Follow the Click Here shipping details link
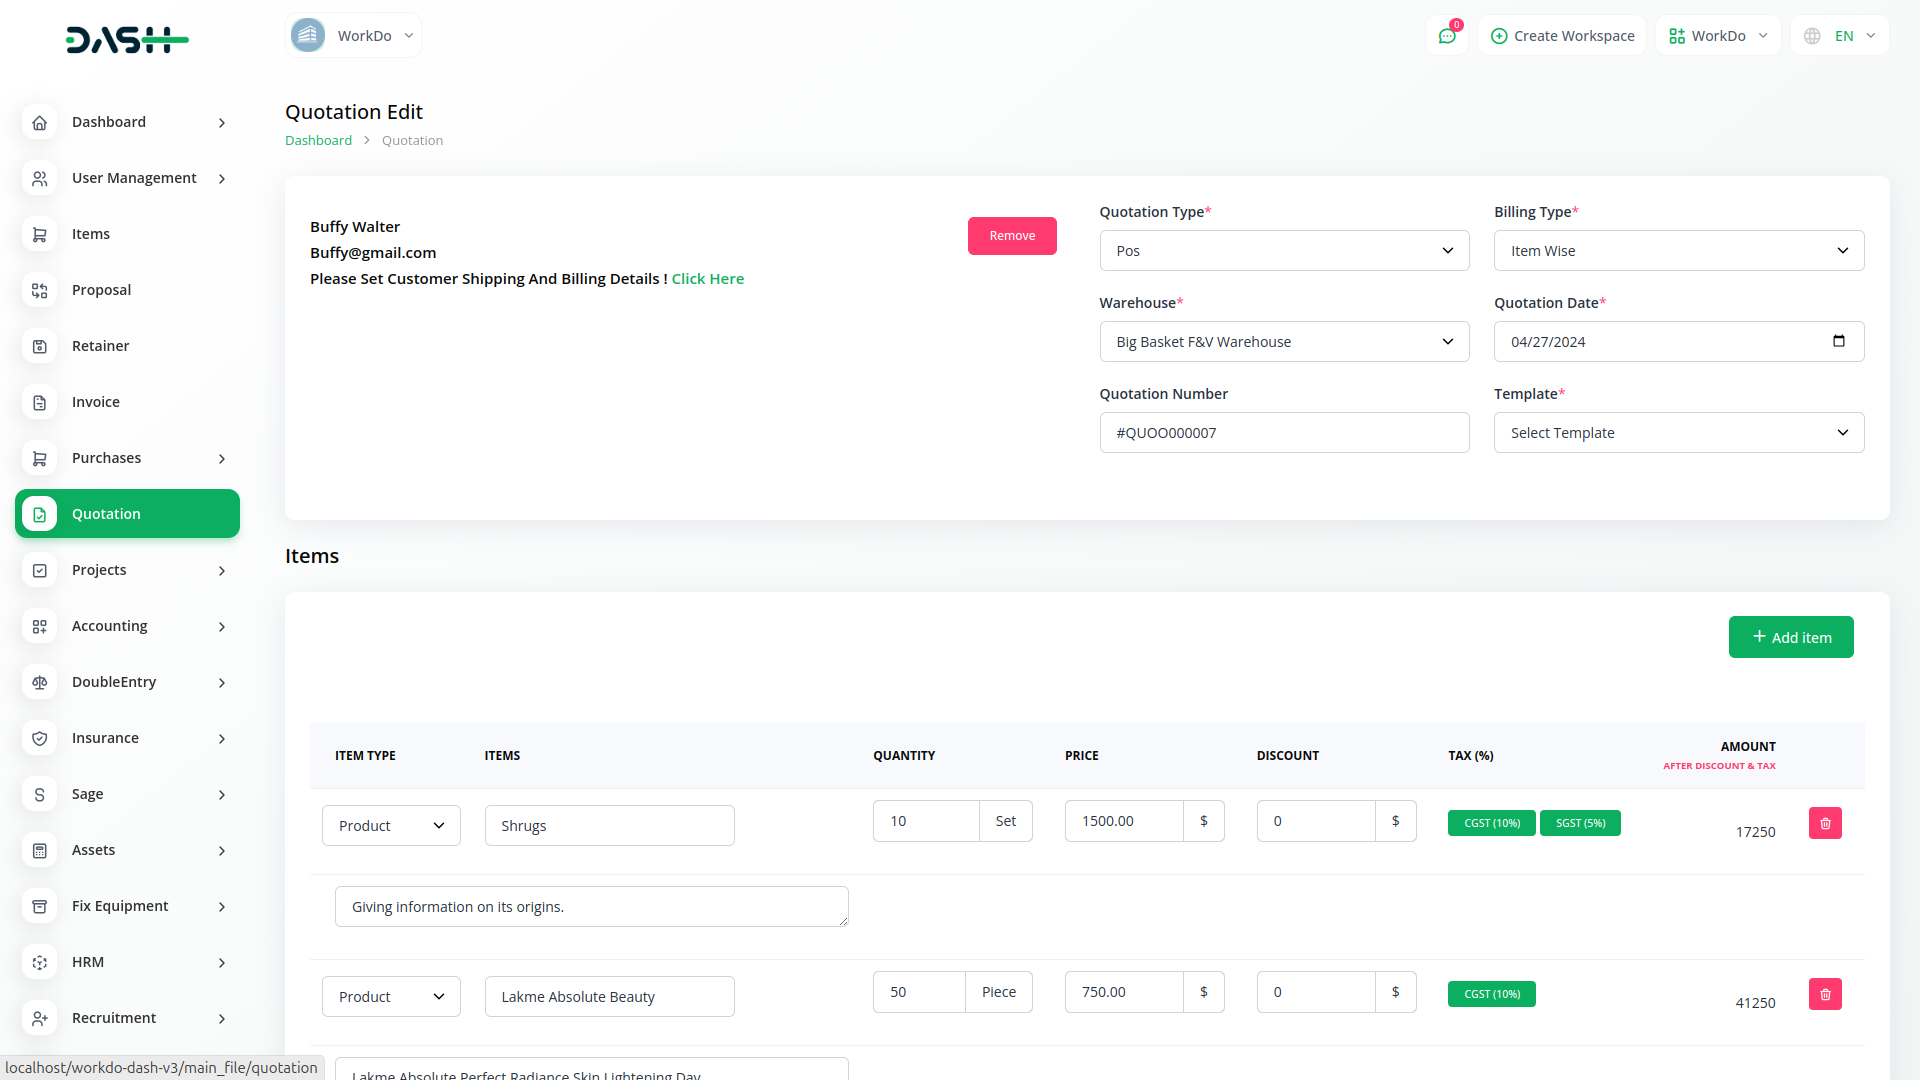Image resolution: width=1920 pixels, height=1080 pixels. [x=707, y=279]
